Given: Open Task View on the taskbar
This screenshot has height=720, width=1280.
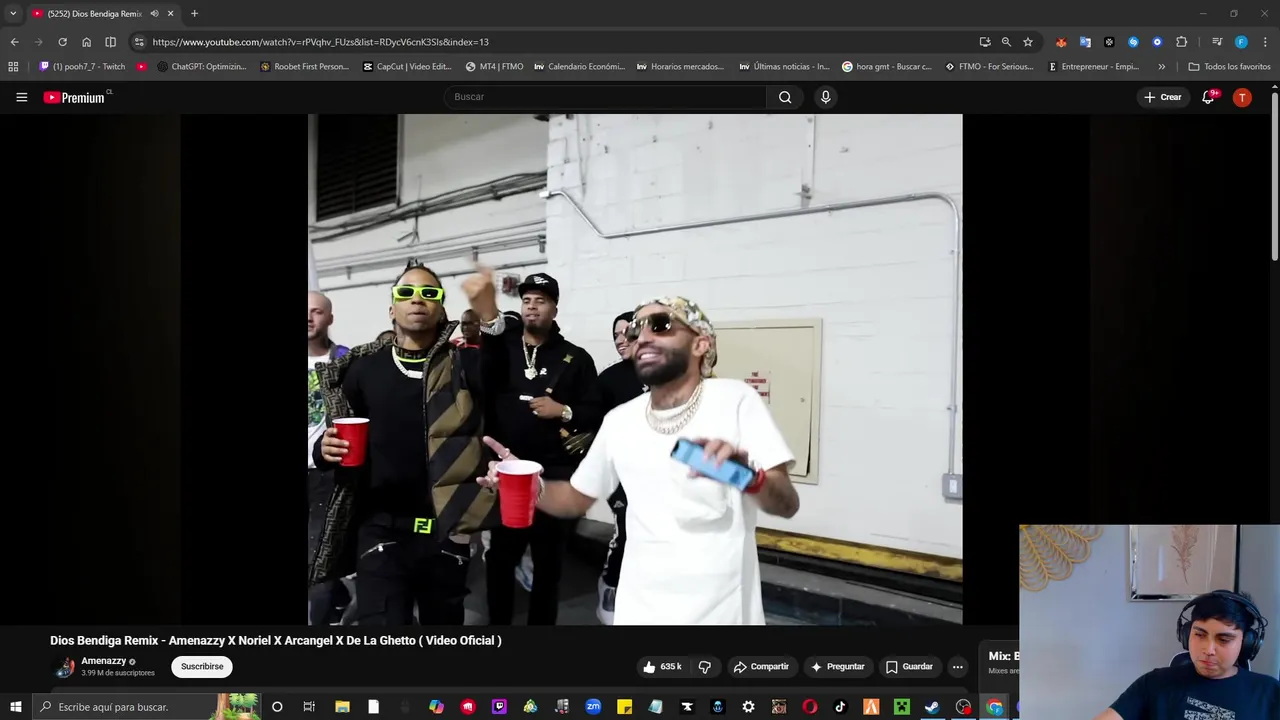Looking at the screenshot, I should 309,707.
